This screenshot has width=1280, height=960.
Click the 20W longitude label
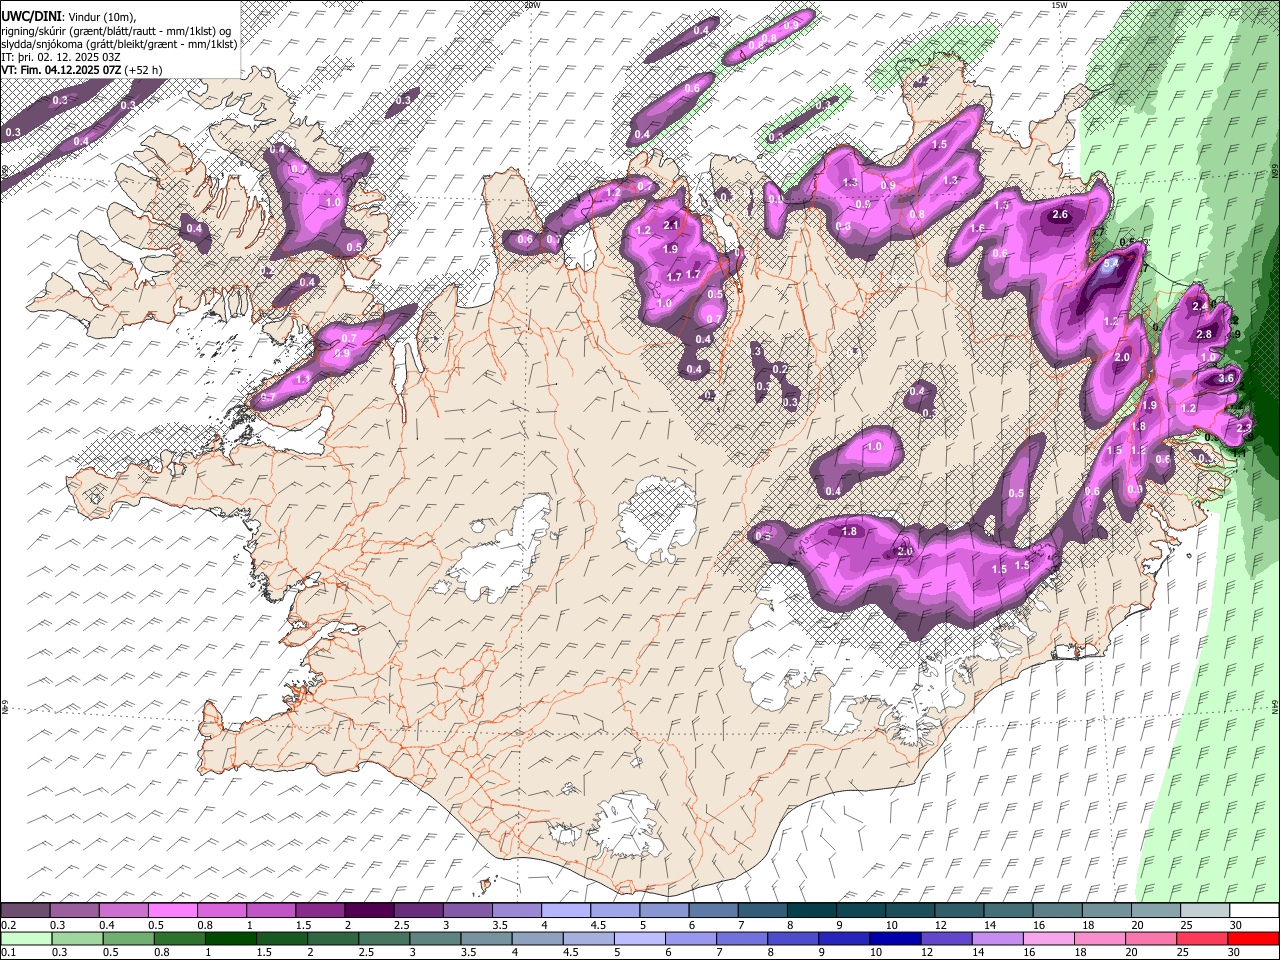[x=532, y=5]
